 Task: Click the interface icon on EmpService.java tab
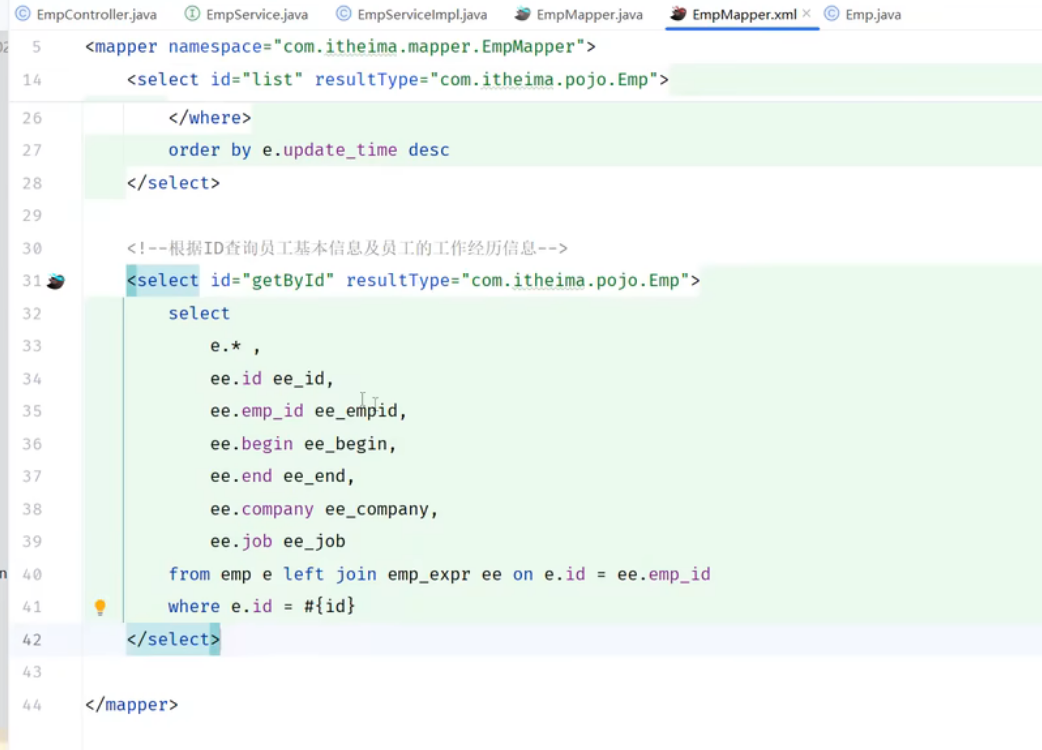tap(192, 14)
